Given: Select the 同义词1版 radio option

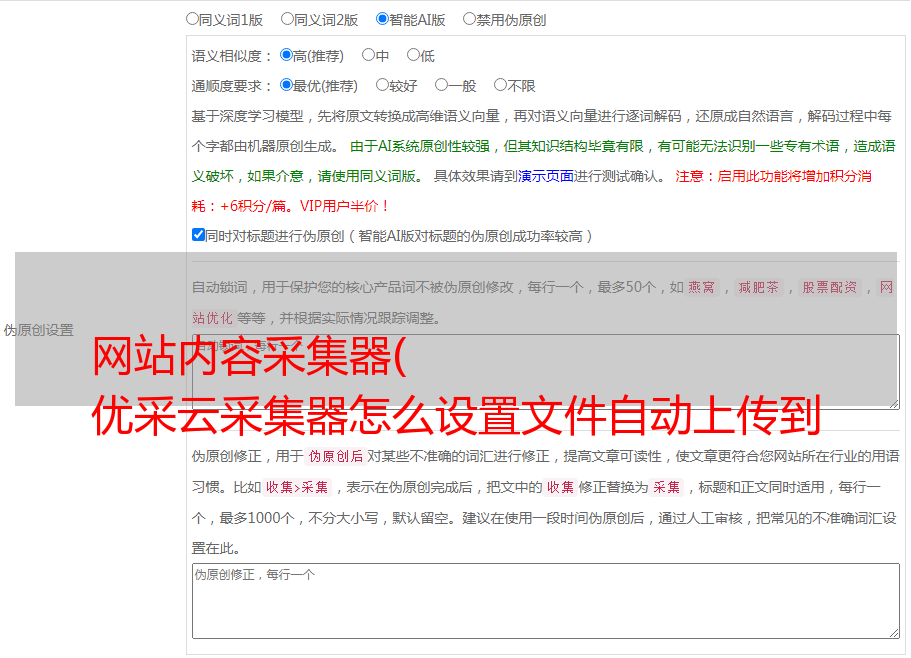Looking at the screenshot, I should (x=192, y=19).
